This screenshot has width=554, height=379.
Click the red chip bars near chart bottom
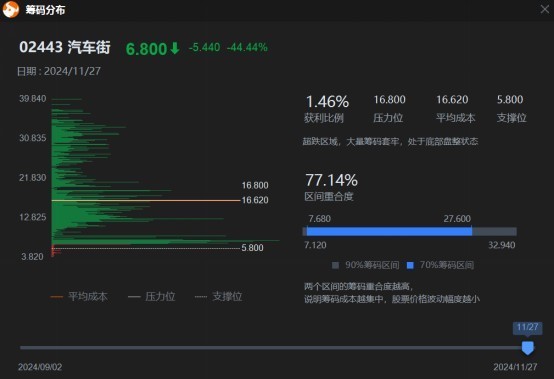click(x=55, y=250)
